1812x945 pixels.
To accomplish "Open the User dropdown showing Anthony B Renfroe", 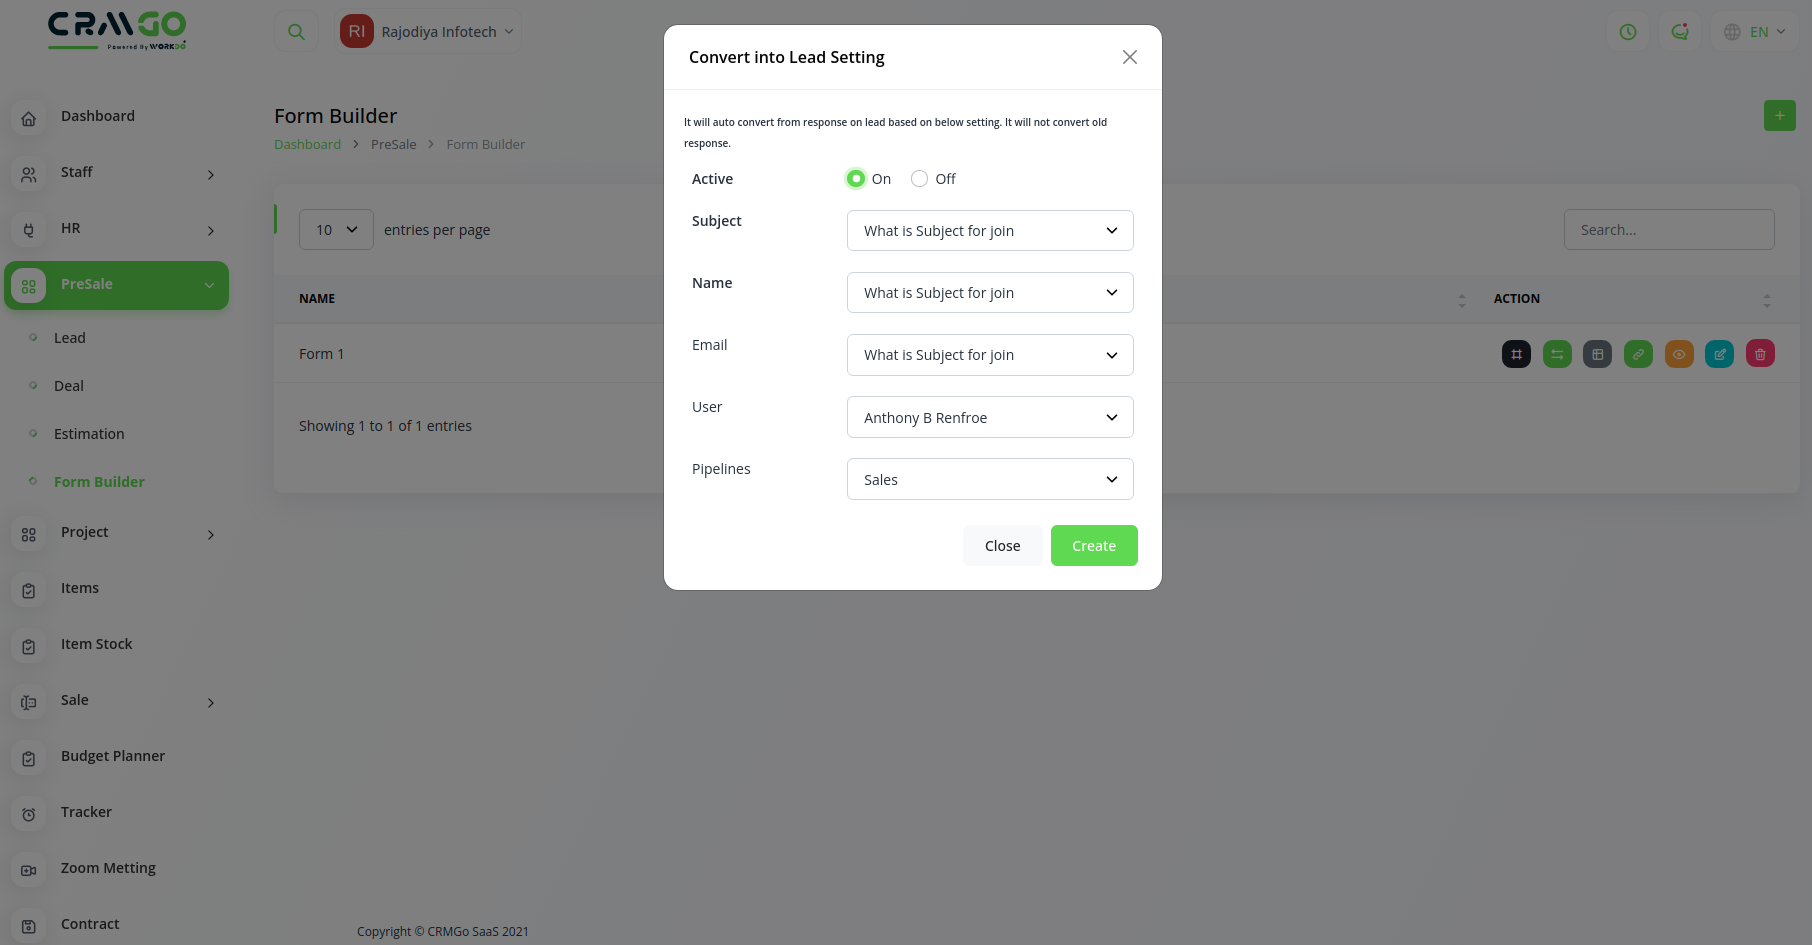I will (989, 417).
